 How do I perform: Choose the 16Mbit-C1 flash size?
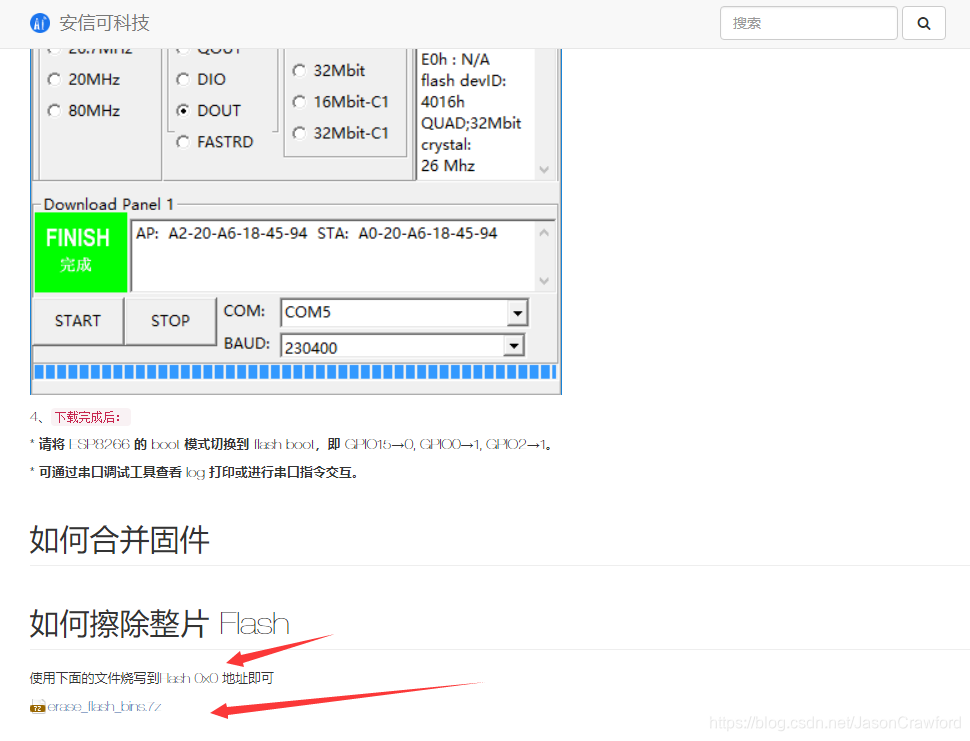(x=299, y=101)
